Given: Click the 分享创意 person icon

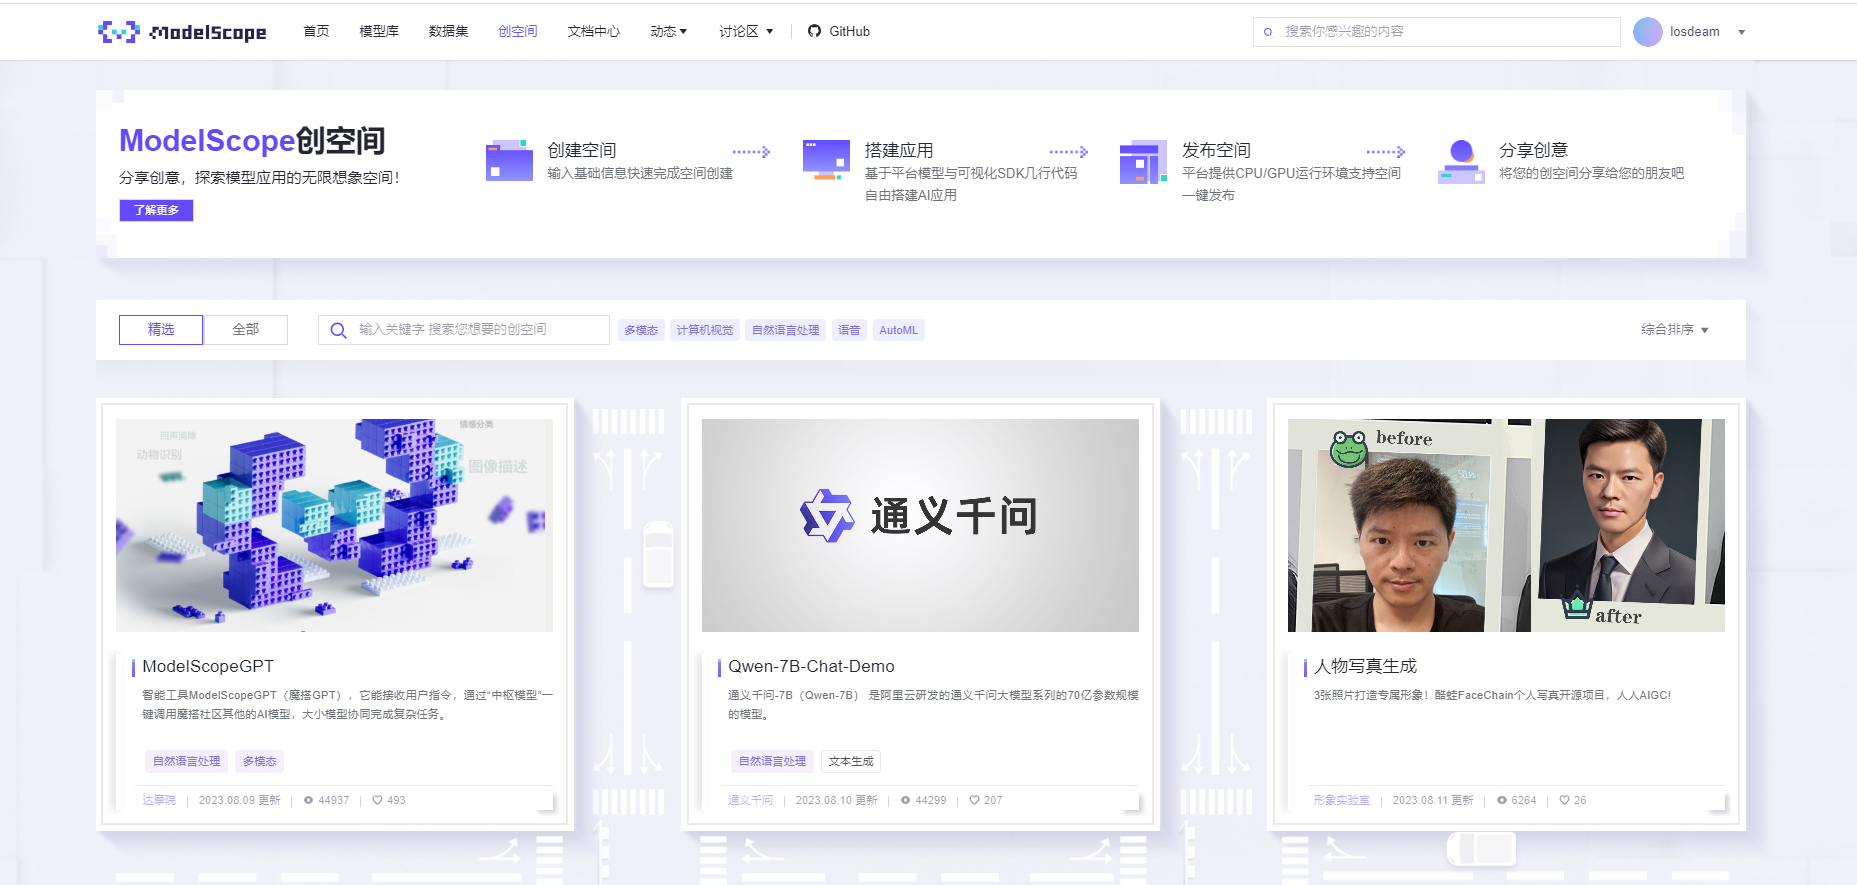Looking at the screenshot, I should [1461, 162].
